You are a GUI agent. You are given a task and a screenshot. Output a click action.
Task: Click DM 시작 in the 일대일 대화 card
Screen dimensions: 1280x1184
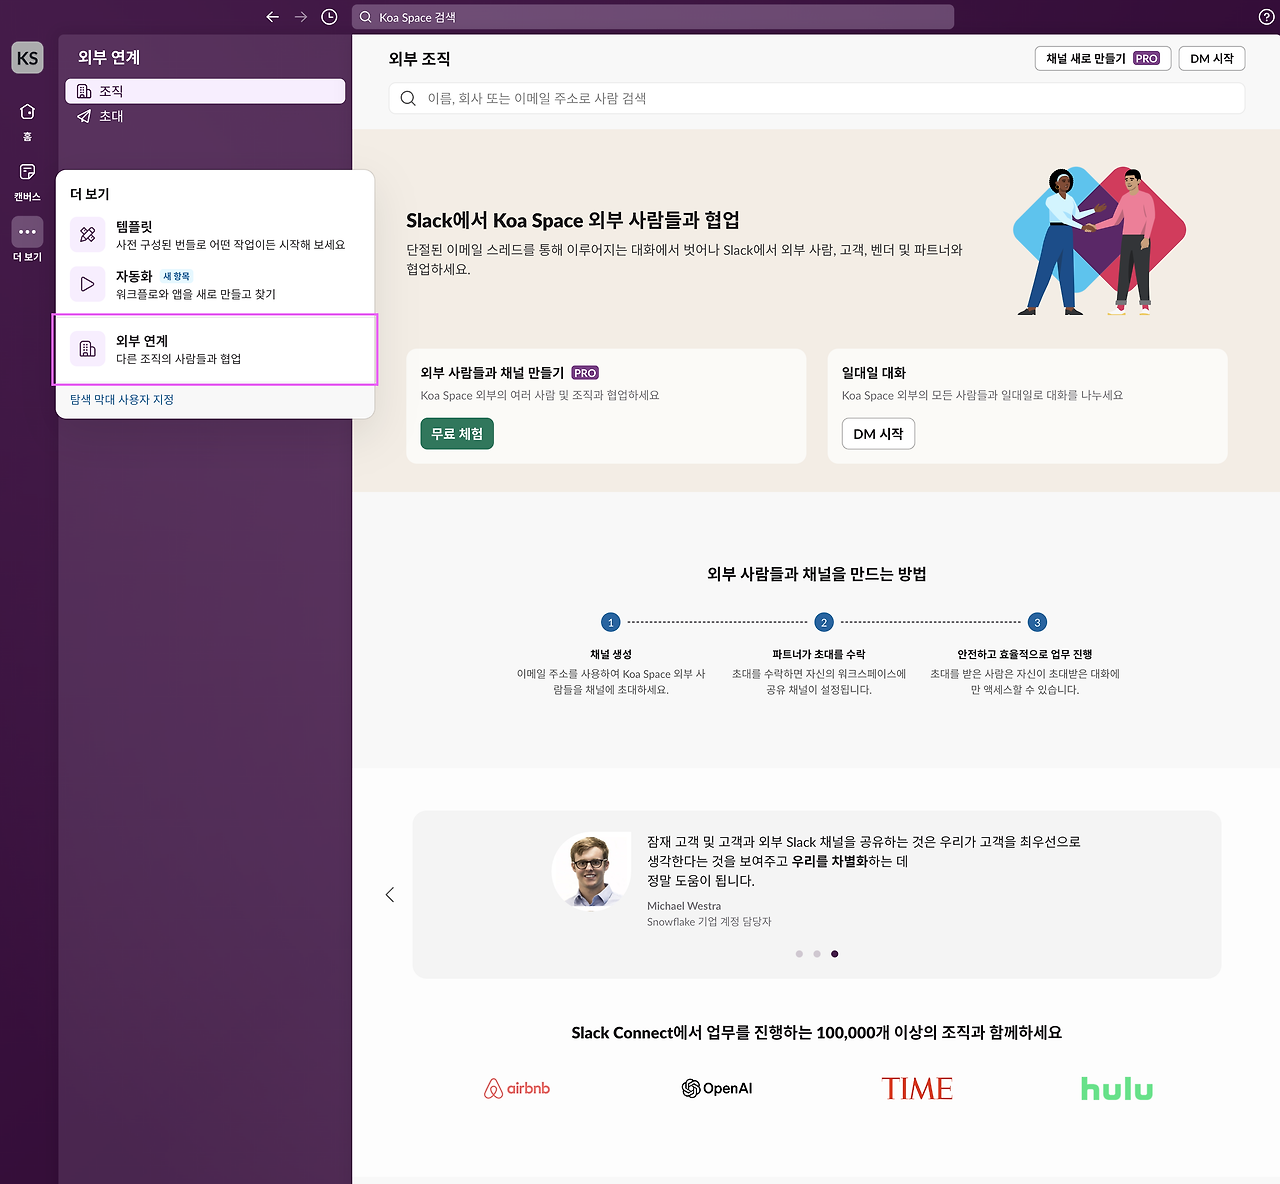[x=878, y=433]
